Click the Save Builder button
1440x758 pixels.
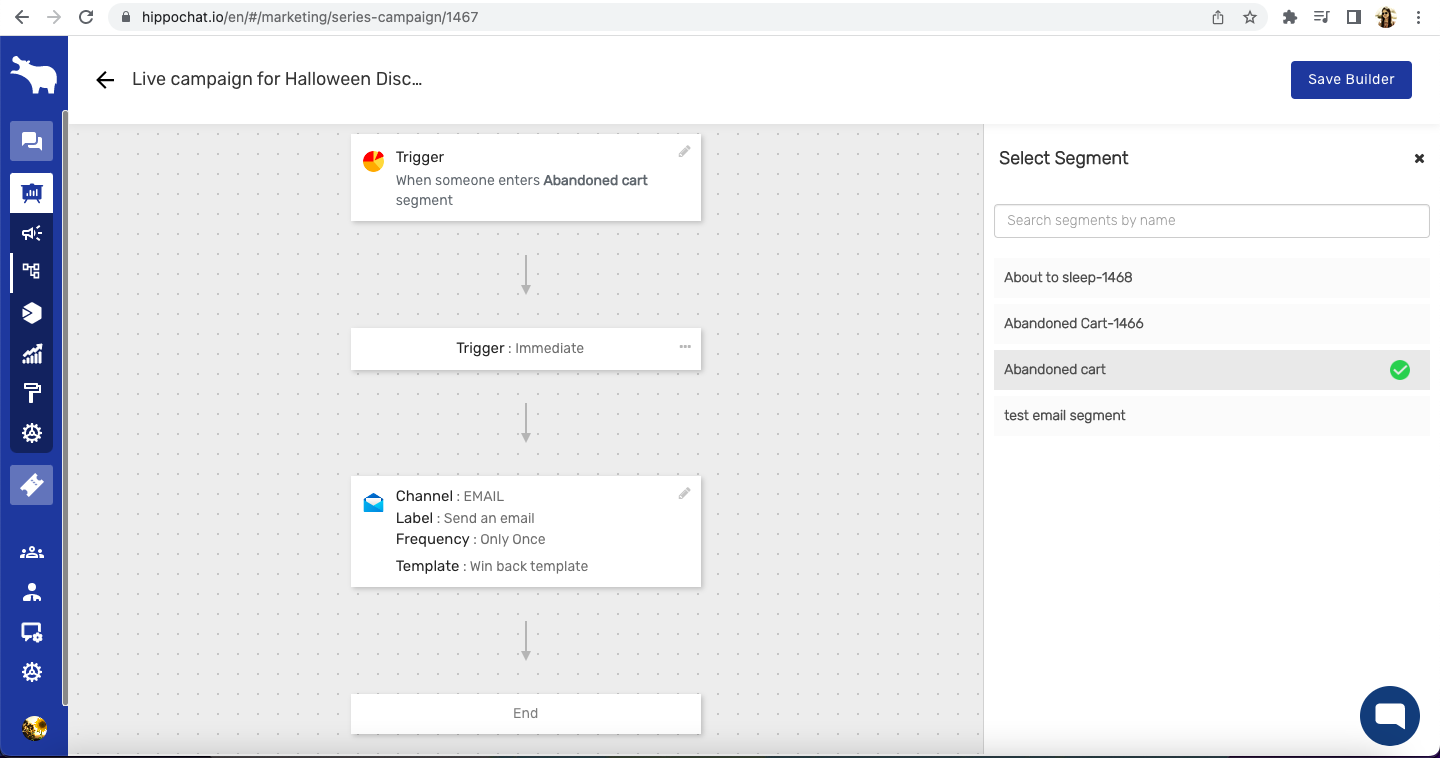click(1350, 80)
